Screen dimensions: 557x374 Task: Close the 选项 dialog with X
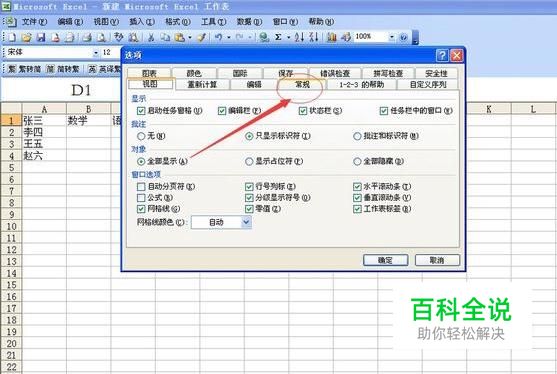[456, 55]
